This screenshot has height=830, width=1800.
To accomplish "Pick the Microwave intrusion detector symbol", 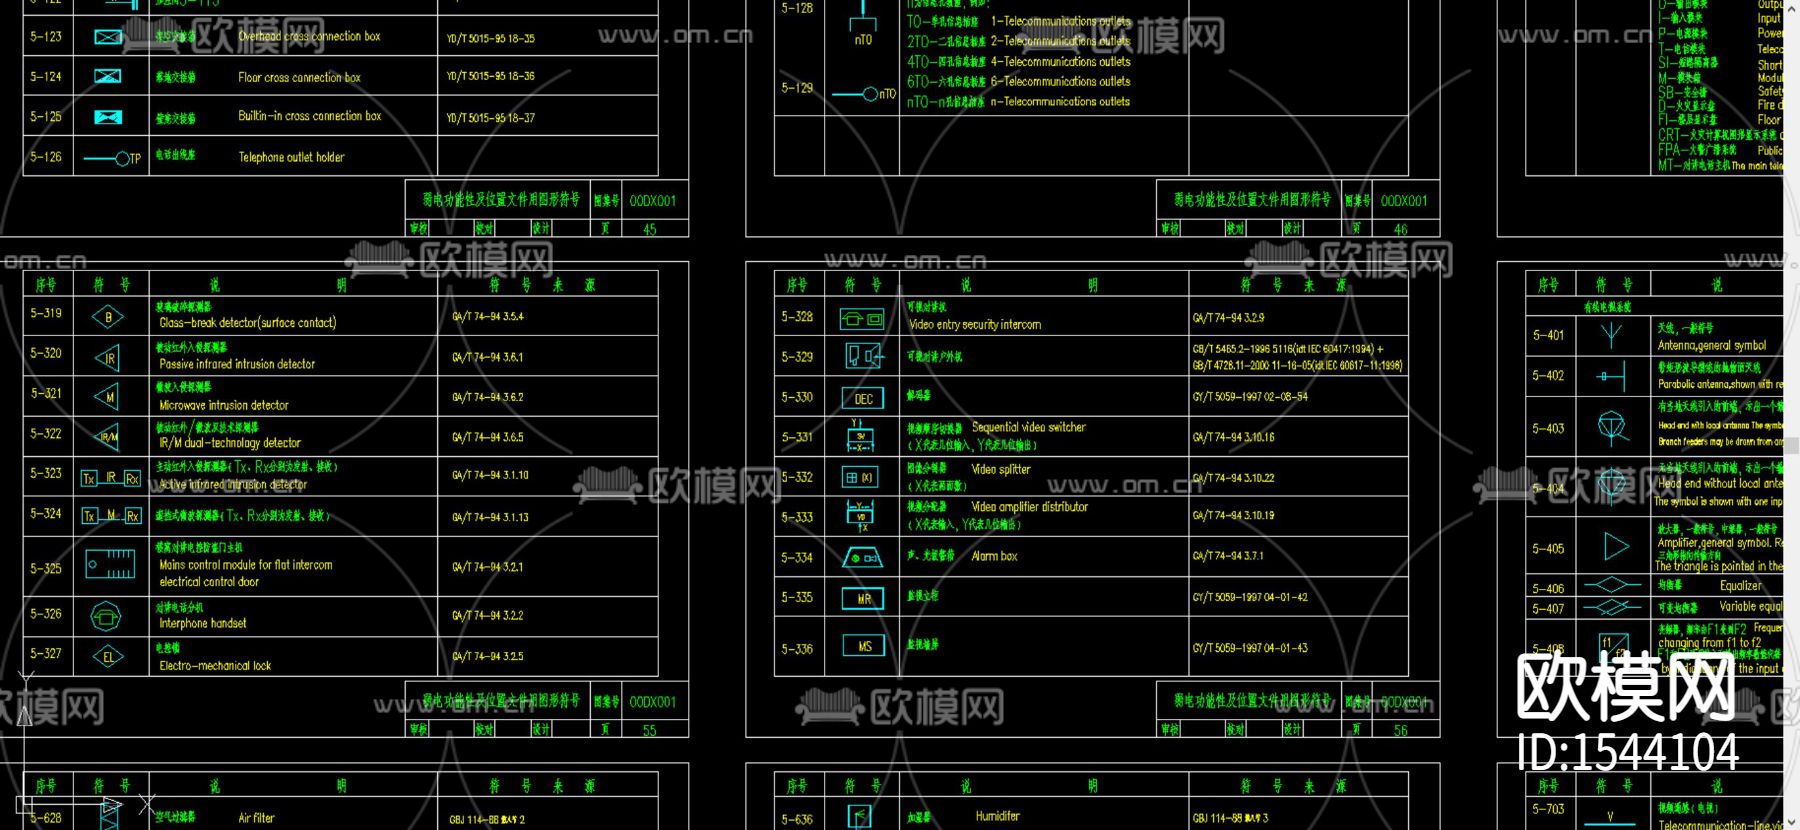I will 107,397.
